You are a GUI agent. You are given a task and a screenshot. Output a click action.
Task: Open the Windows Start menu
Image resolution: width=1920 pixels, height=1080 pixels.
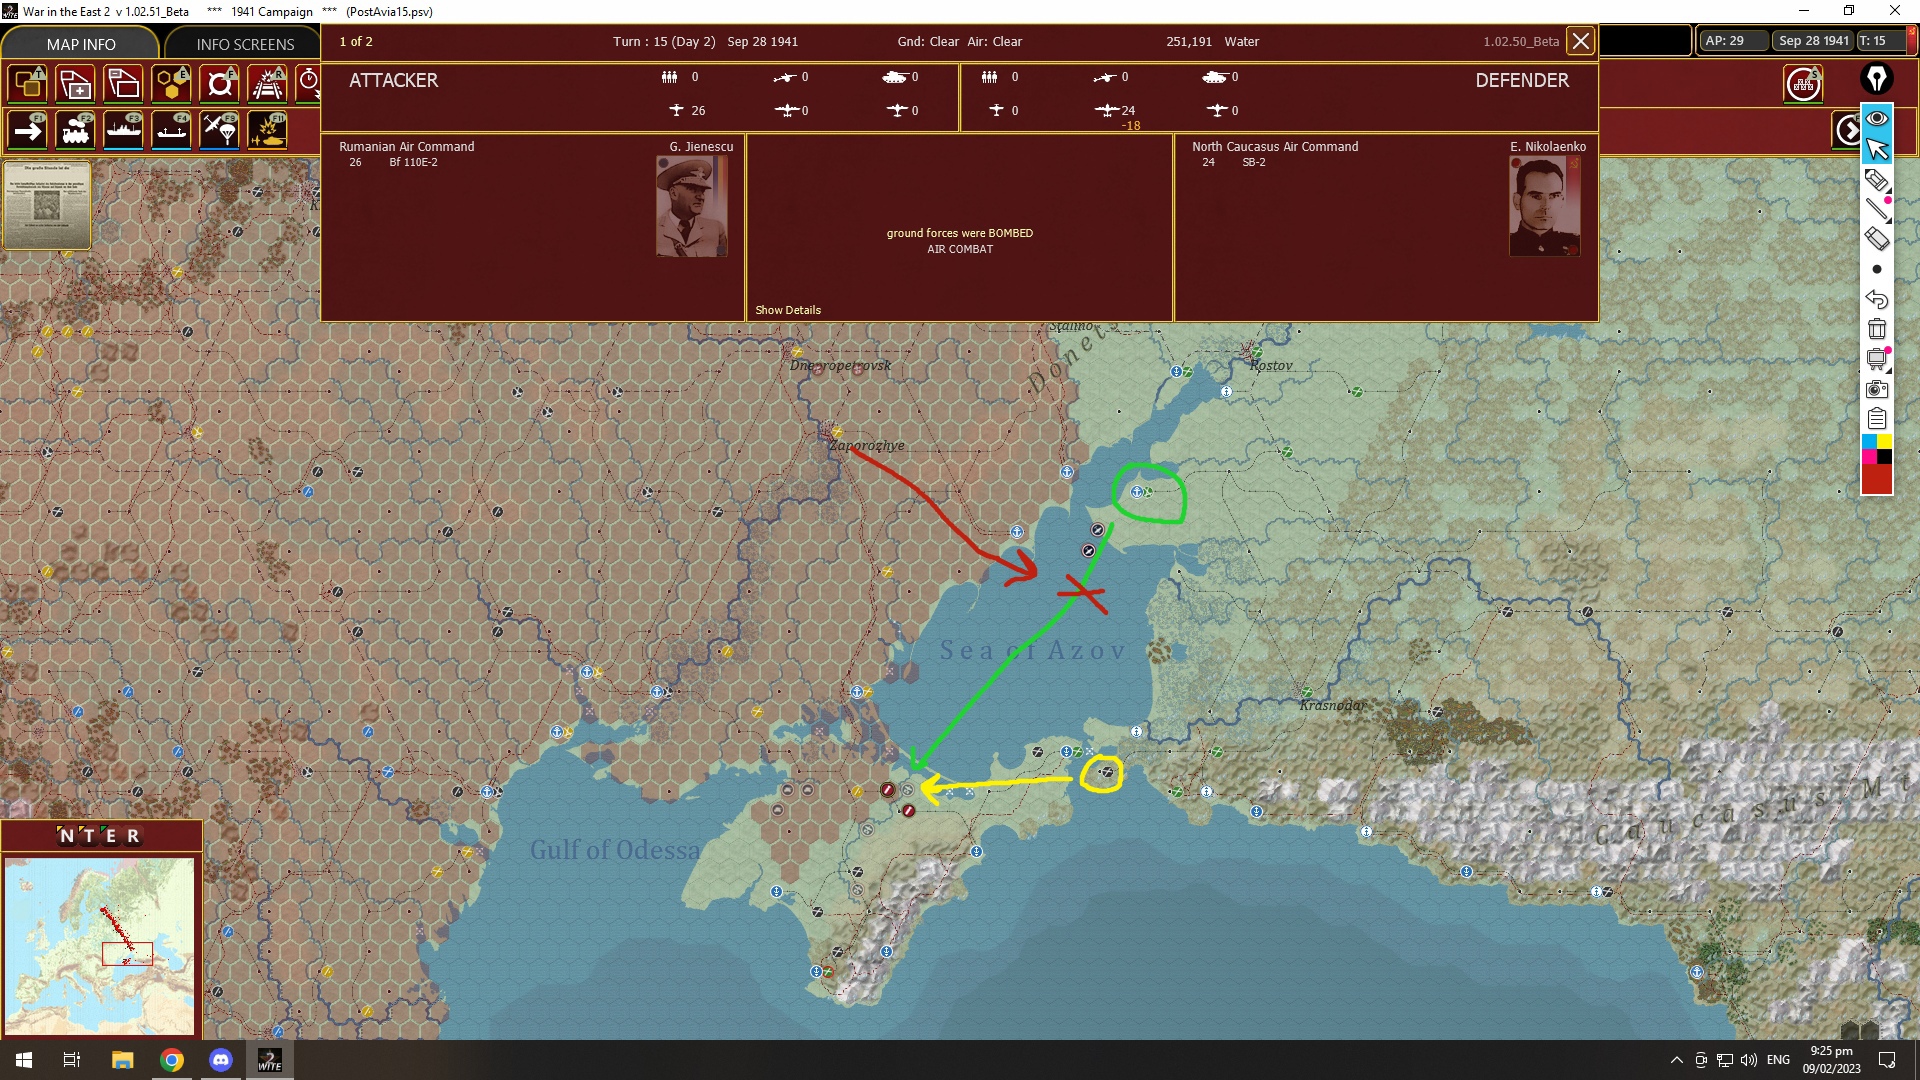point(24,1060)
